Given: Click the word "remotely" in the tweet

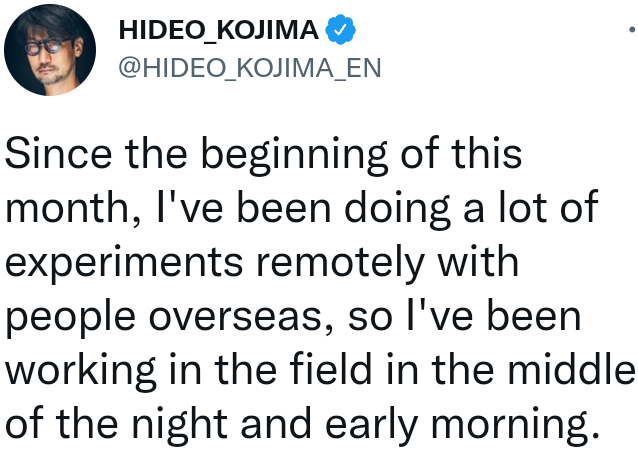Looking at the screenshot, I should tap(340, 265).
